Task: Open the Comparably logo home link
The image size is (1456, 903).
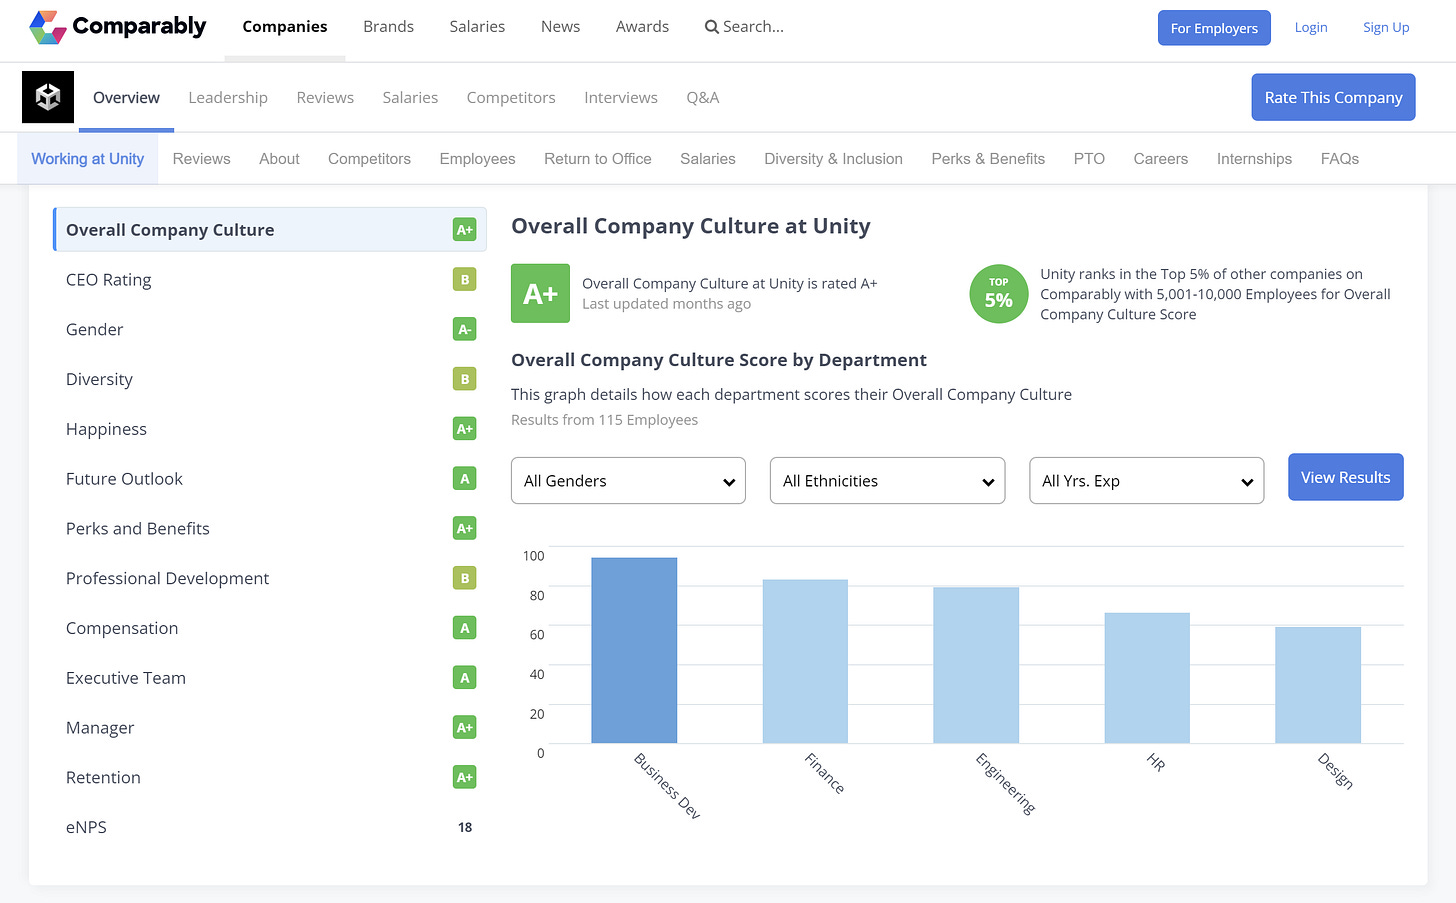Action: point(118,27)
